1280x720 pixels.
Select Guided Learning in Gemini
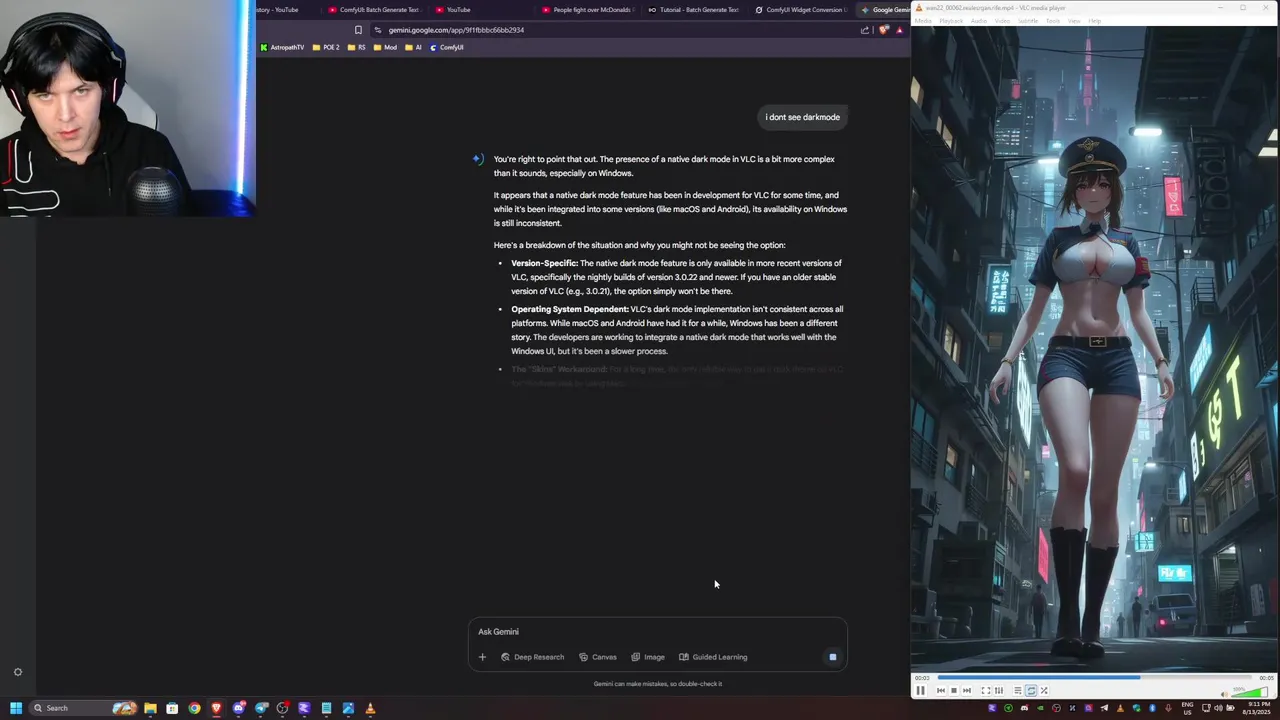coord(713,657)
